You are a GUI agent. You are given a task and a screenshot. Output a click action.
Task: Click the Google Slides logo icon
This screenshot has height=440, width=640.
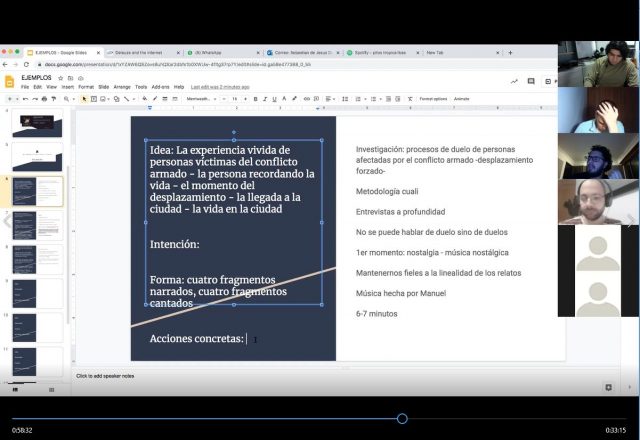point(10,81)
